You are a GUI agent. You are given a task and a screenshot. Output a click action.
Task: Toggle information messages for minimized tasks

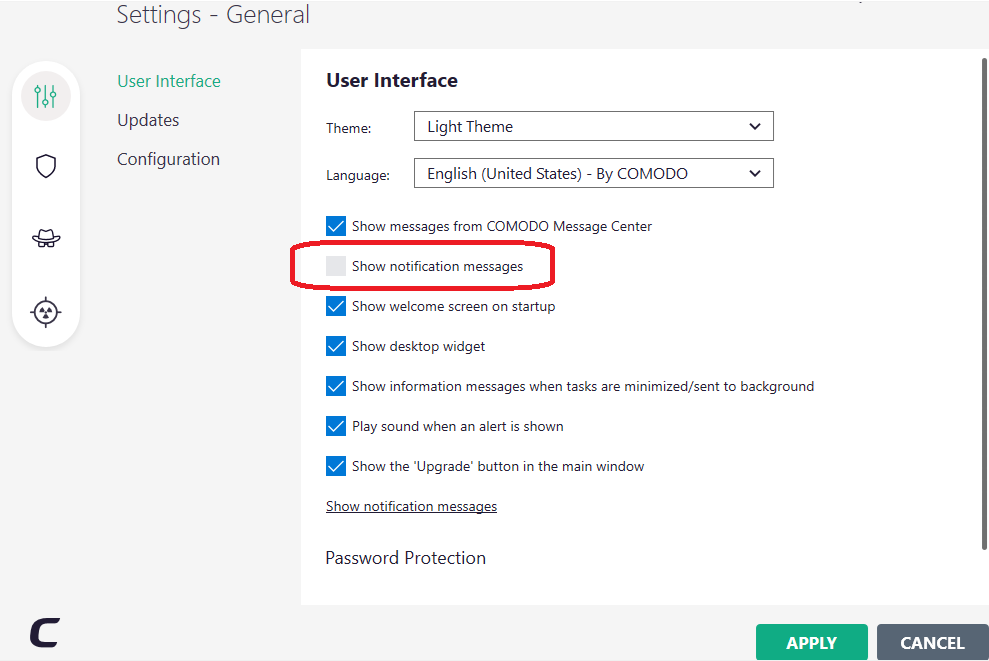coord(336,386)
